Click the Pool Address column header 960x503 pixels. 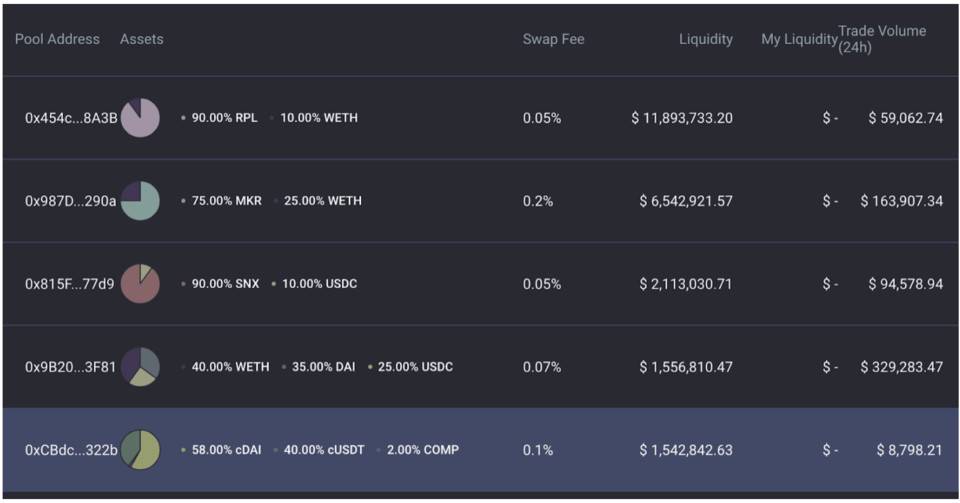click(57, 39)
